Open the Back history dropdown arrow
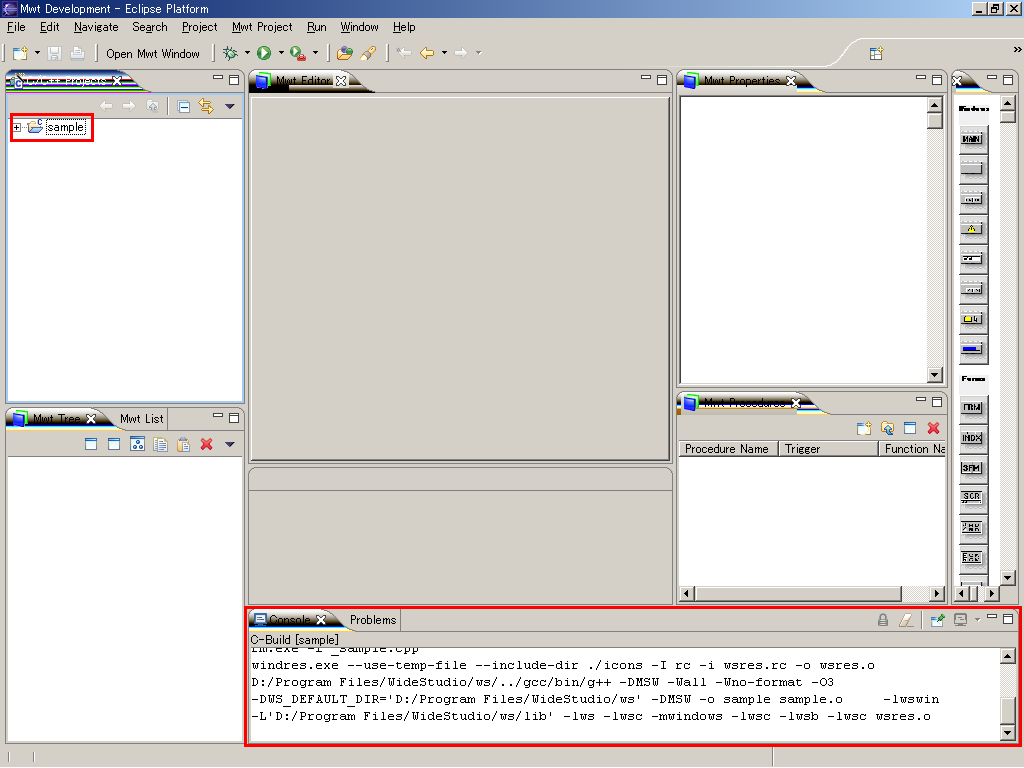This screenshot has height=768, width=1024. [445, 53]
